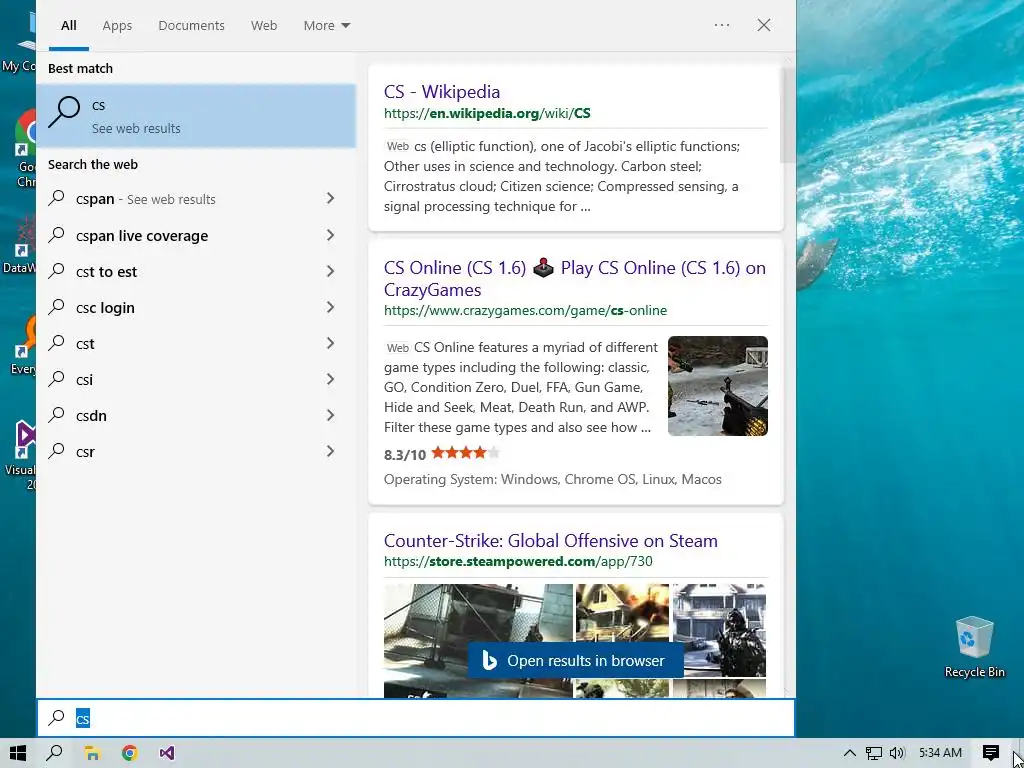
Task: Select the 'cs' best match result
Action: click(x=196, y=116)
